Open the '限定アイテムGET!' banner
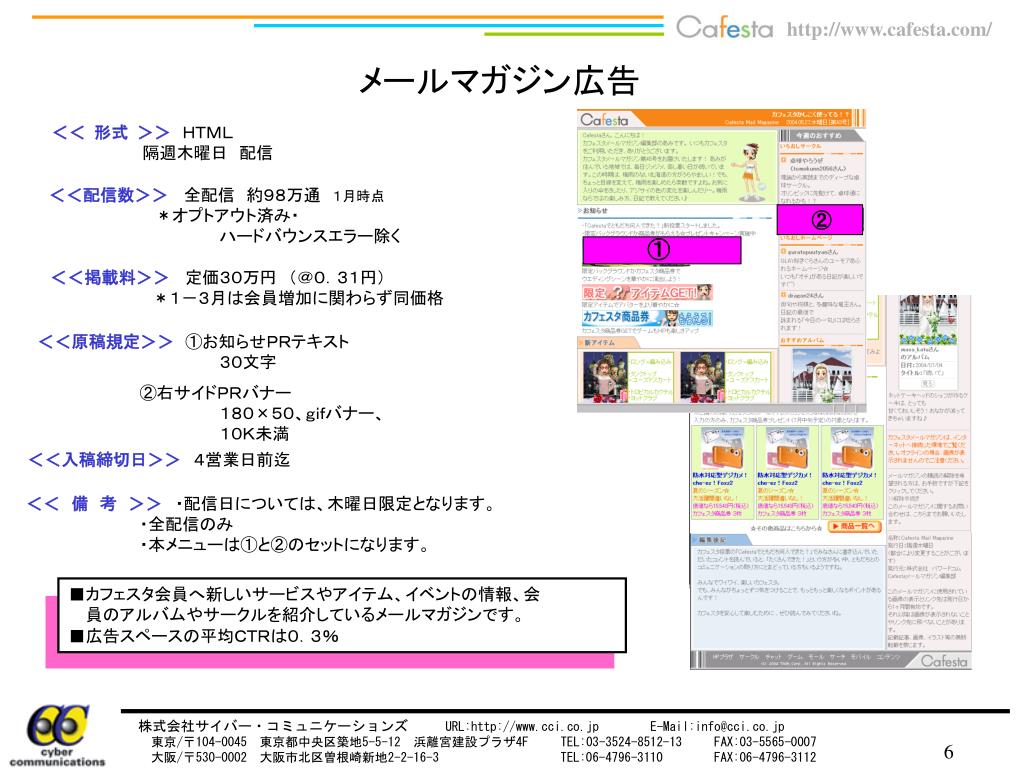This screenshot has width=1024, height=768. (647, 293)
